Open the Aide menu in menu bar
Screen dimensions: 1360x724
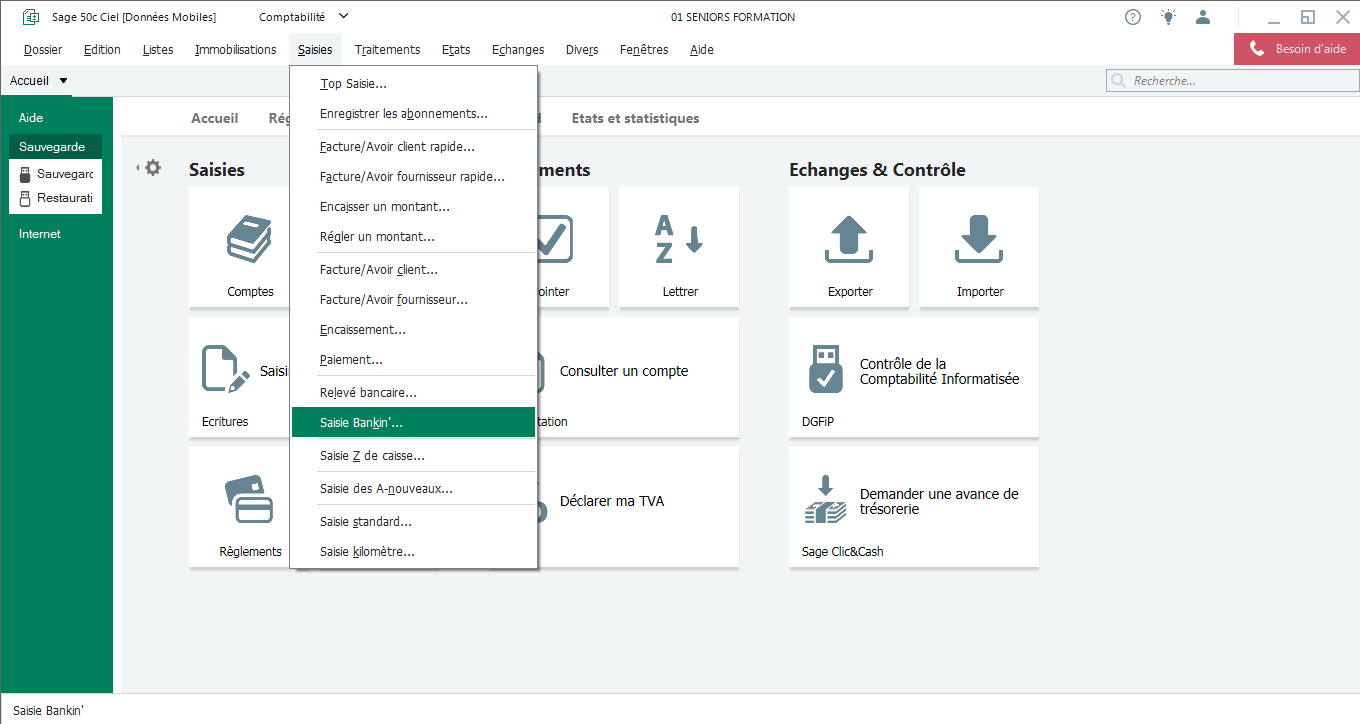[x=702, y=49]
